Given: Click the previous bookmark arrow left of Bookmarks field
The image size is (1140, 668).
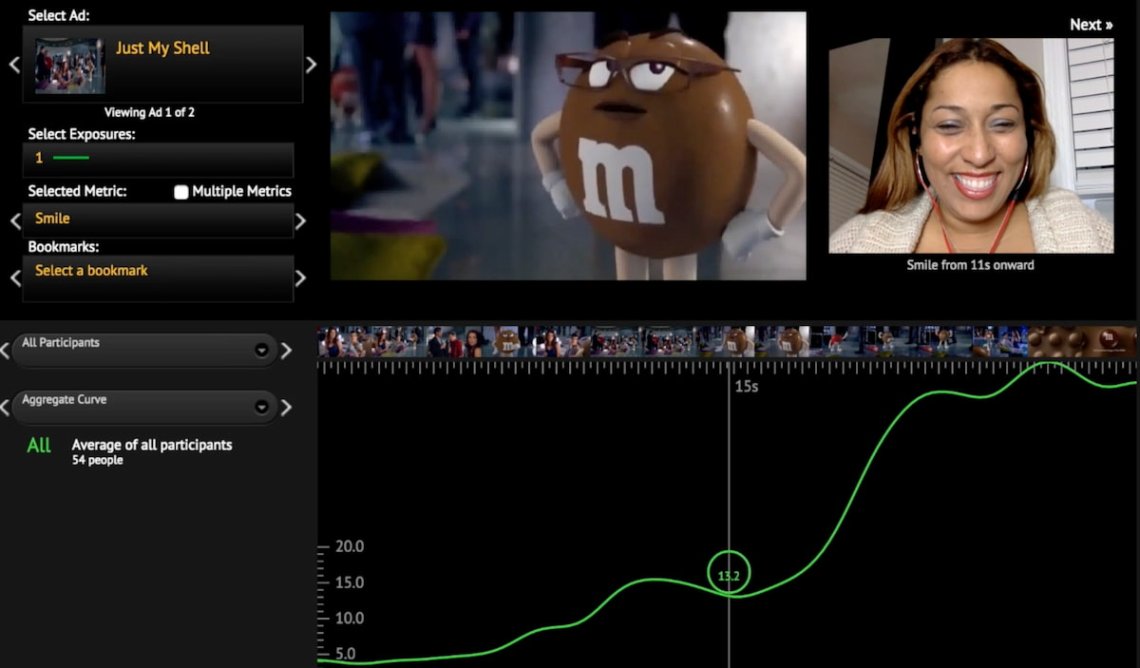Looking at the screenshot, I should point(14,278).
